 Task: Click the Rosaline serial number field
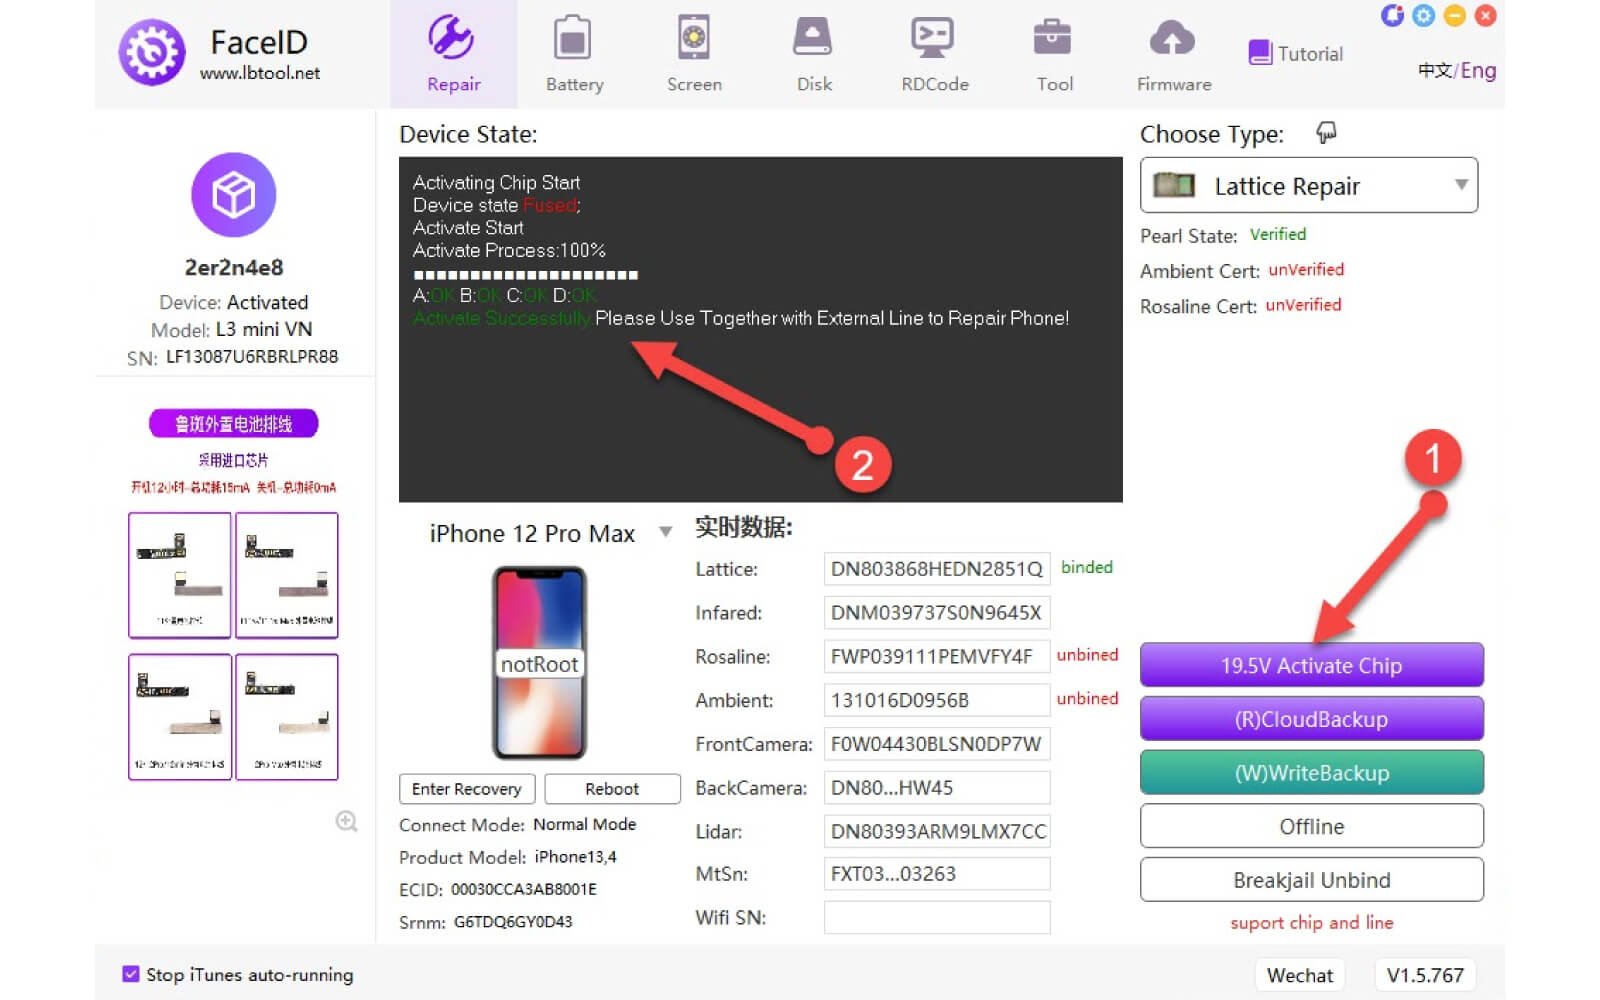(937, 657)
